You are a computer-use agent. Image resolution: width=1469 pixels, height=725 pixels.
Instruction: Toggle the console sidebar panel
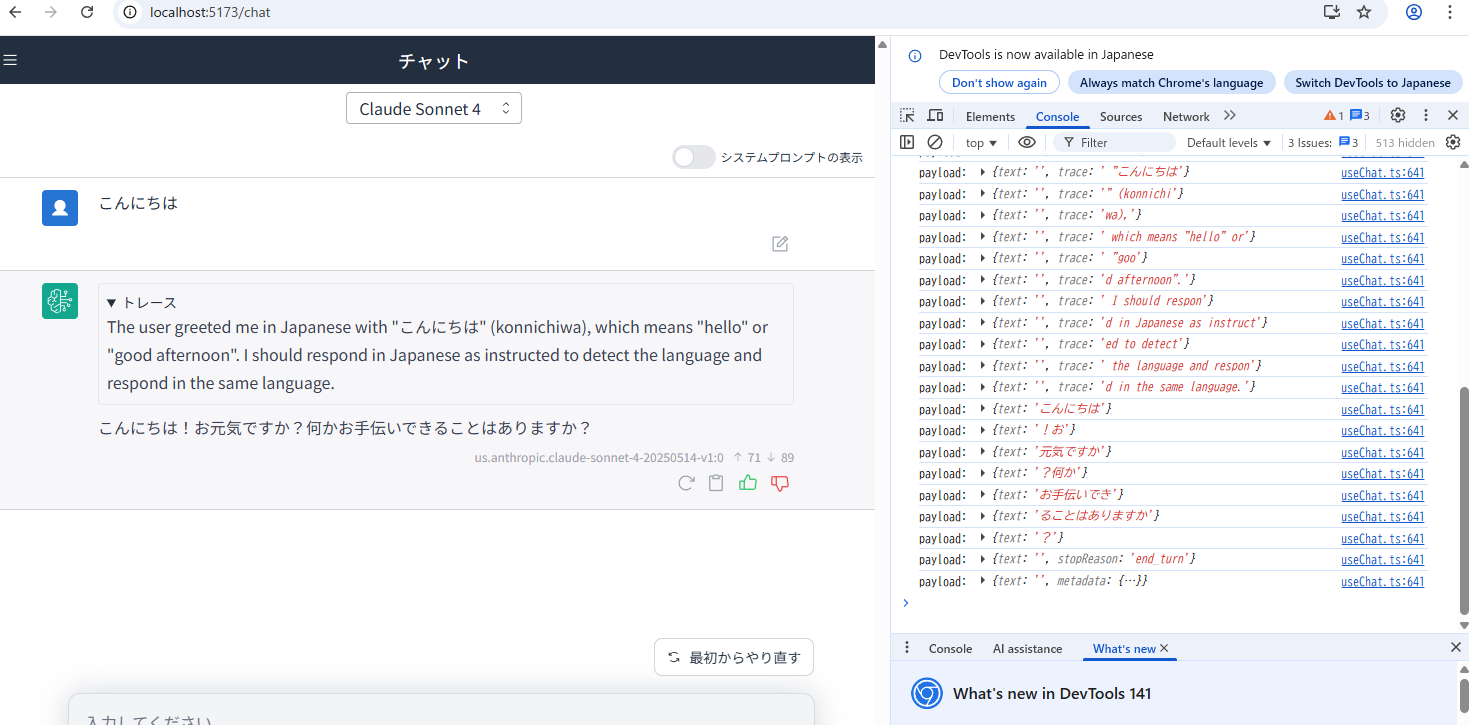click(907, 143)
